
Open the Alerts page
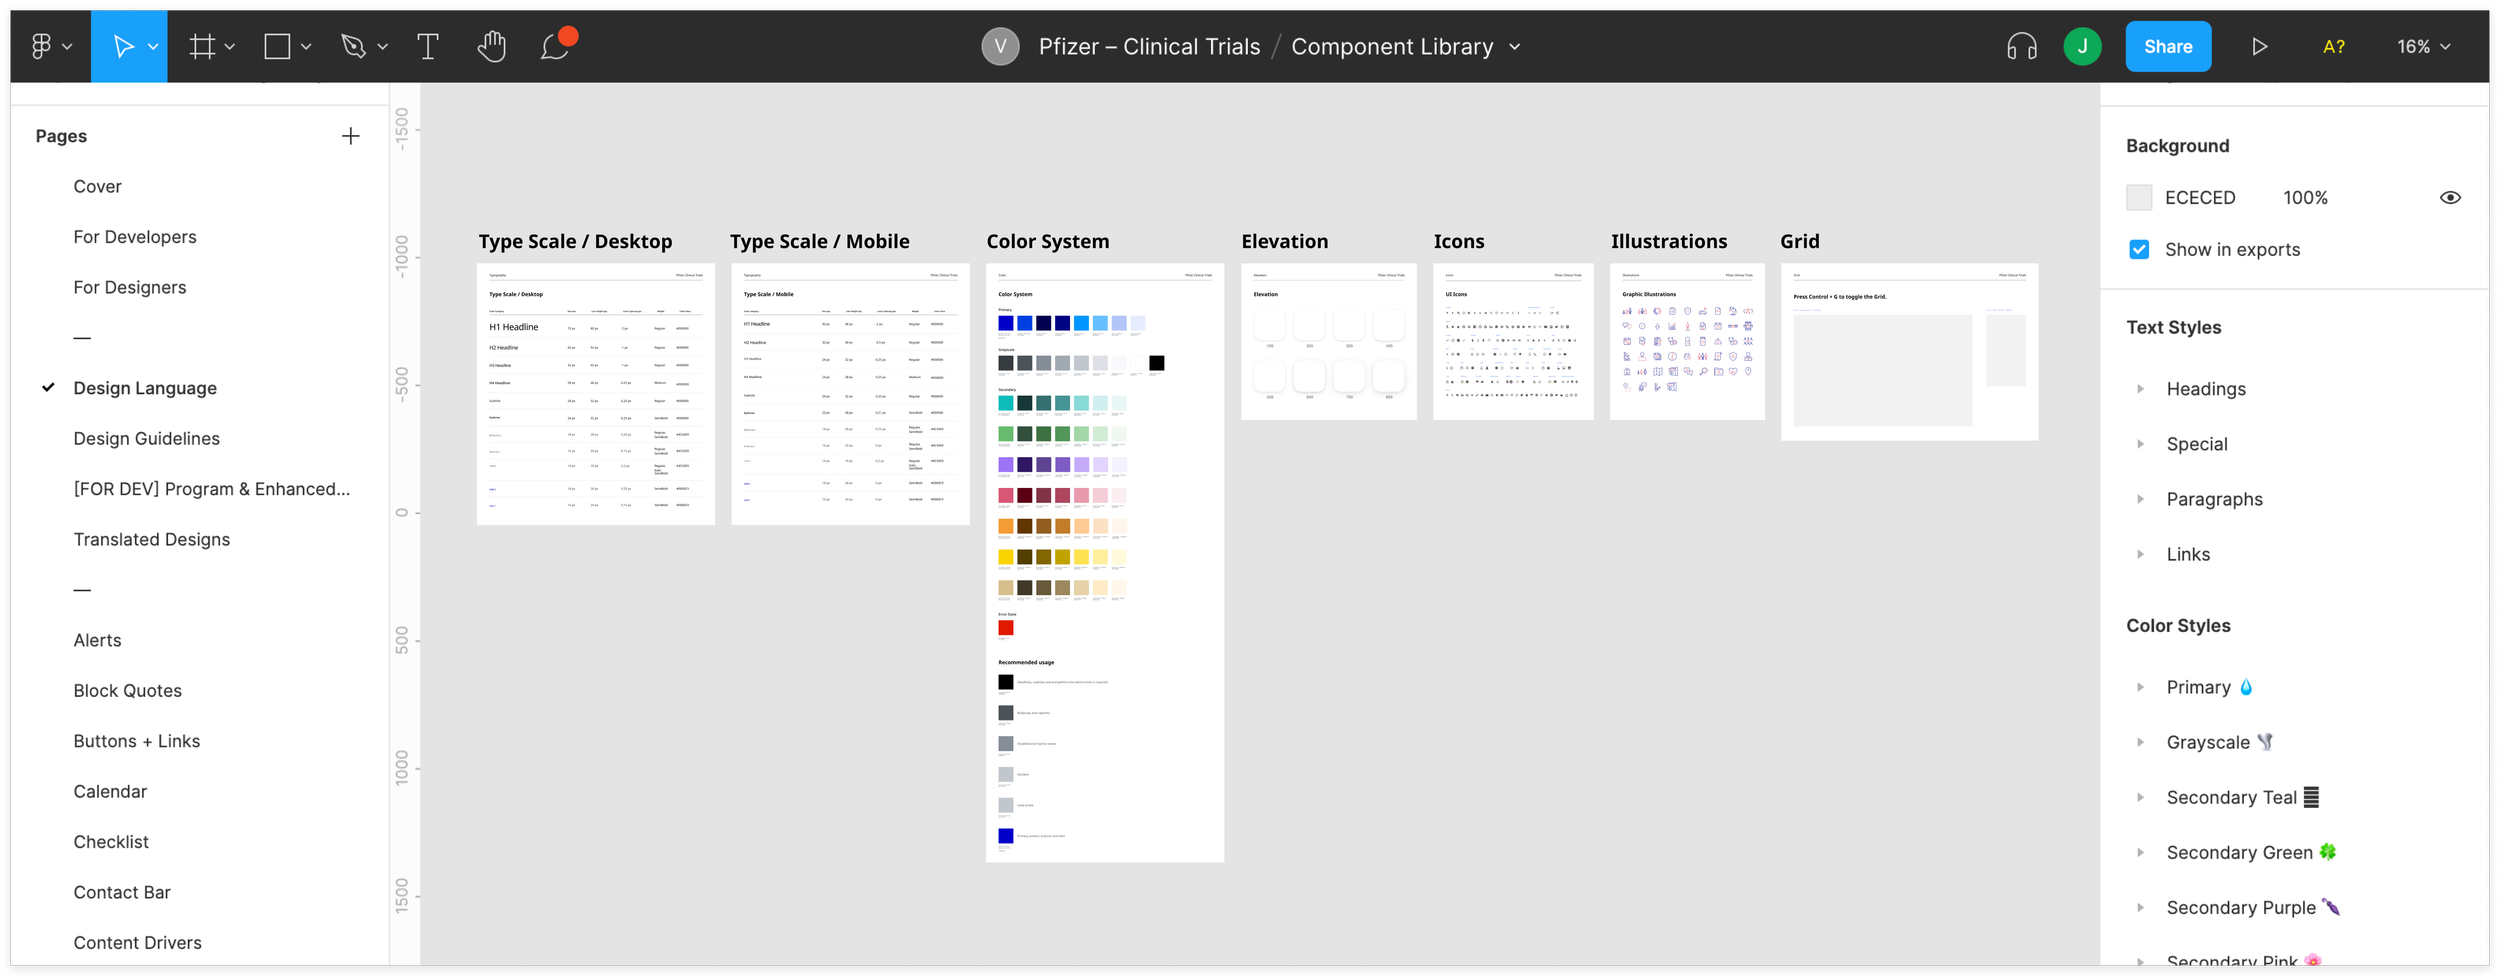pos(97,640)
